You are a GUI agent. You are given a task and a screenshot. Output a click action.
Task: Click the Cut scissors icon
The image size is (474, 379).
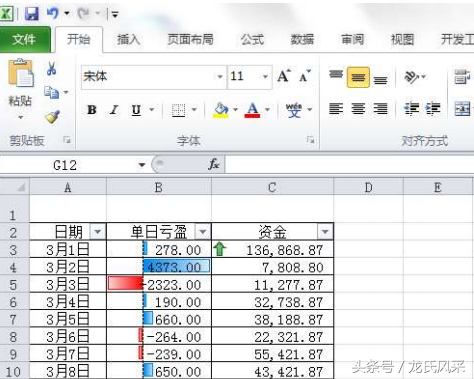coord(51,68)
